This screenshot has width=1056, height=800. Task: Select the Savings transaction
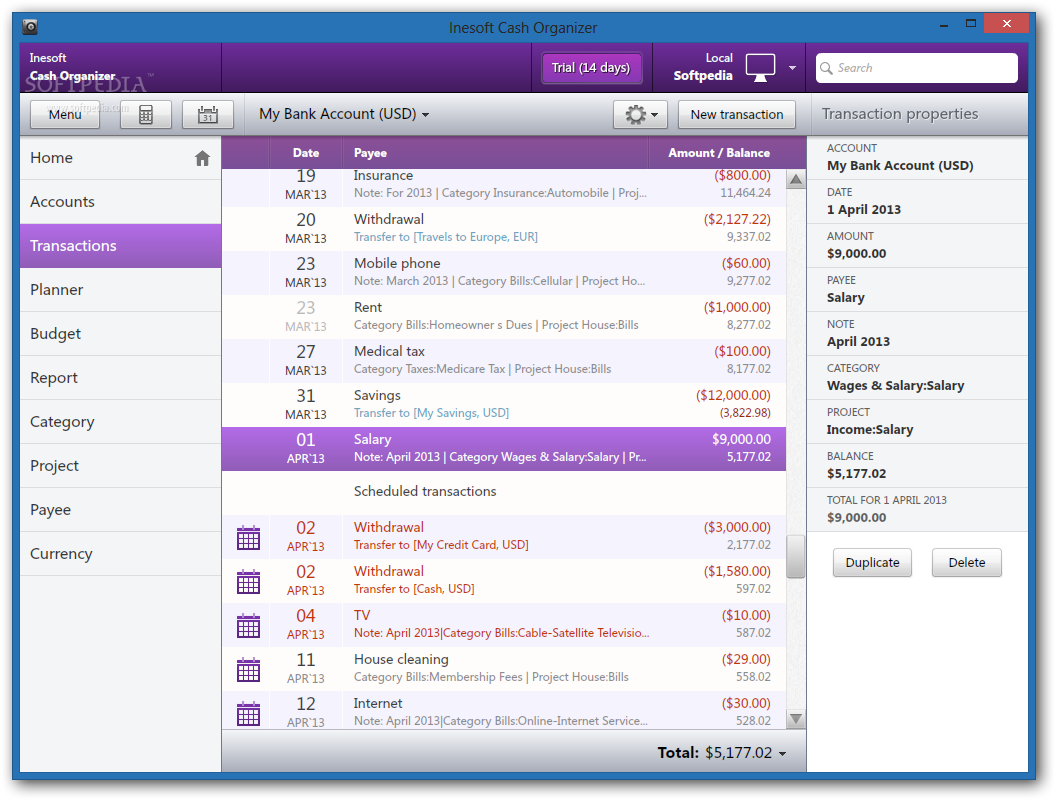point(504,405)
